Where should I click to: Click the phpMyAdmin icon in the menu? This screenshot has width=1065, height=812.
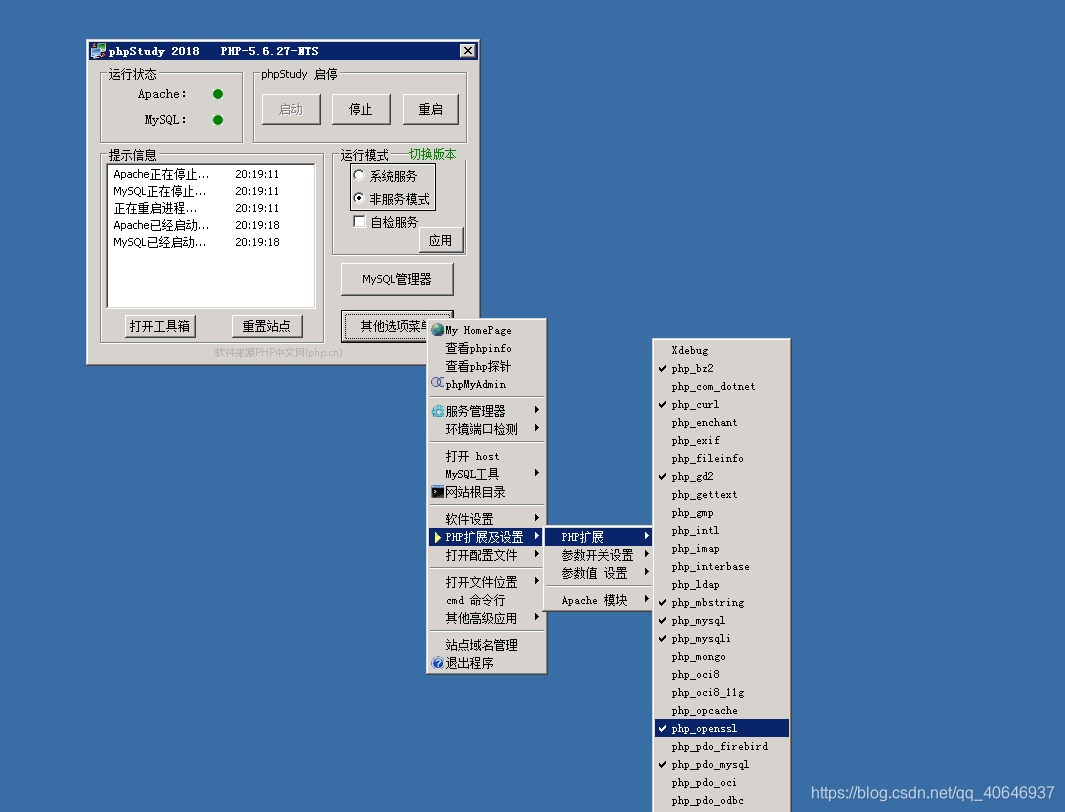coord(437,383)
